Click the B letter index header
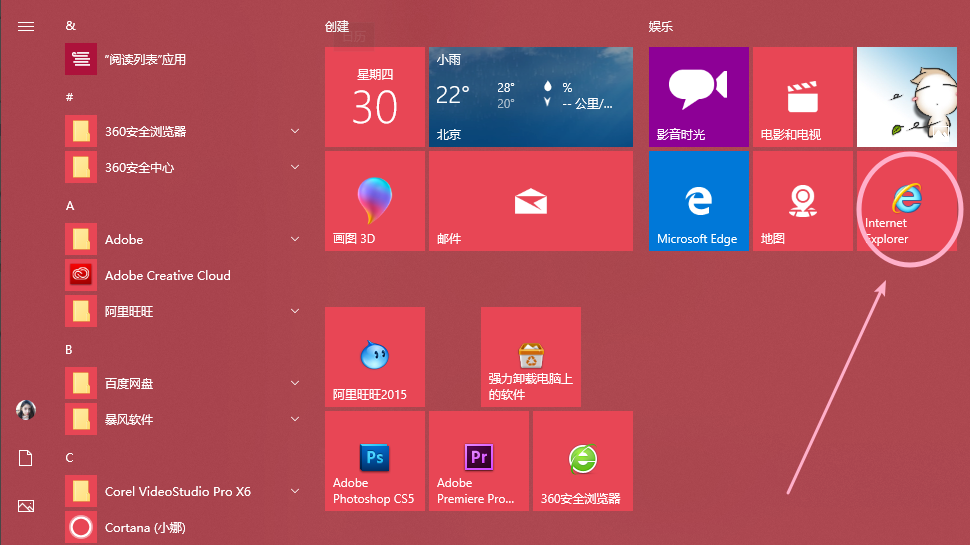The image size is (970, 545). pos(69,350)
